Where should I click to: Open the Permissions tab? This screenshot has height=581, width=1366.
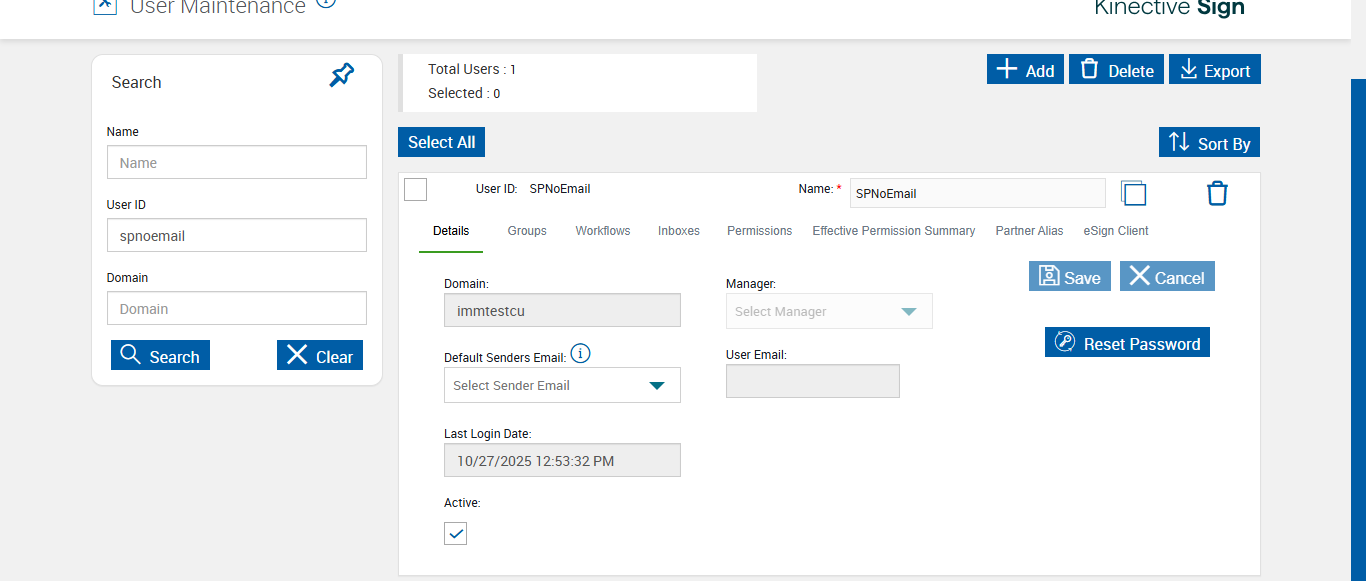click(759, 231)
